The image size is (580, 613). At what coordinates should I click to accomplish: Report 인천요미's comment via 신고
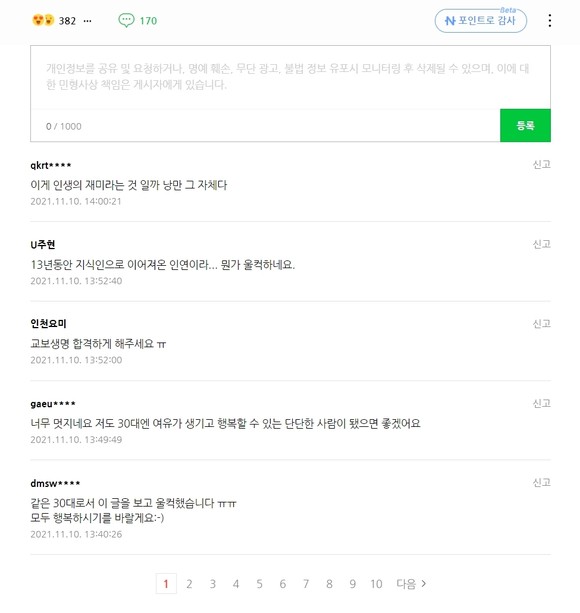[542, 324]
